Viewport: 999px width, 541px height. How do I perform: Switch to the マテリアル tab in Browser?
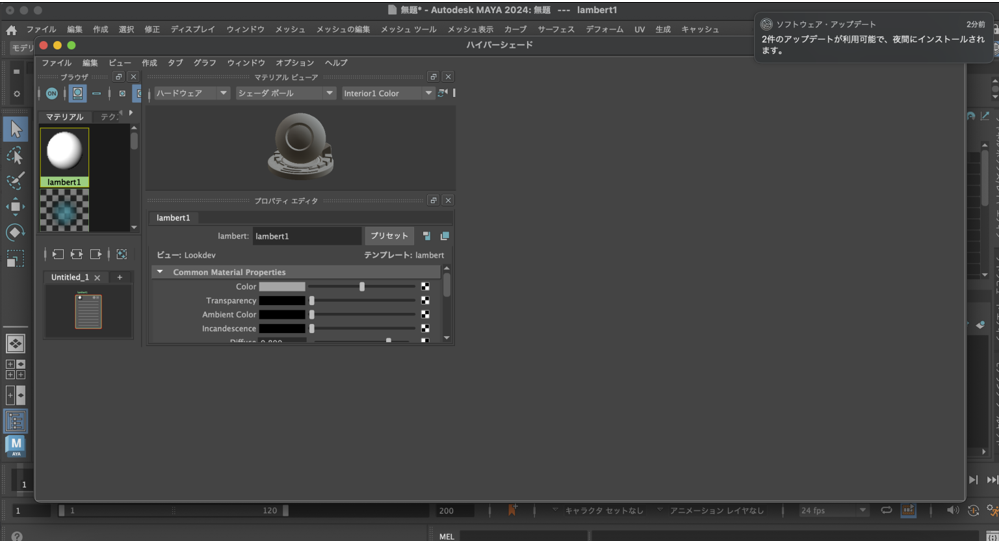(64, 117)
